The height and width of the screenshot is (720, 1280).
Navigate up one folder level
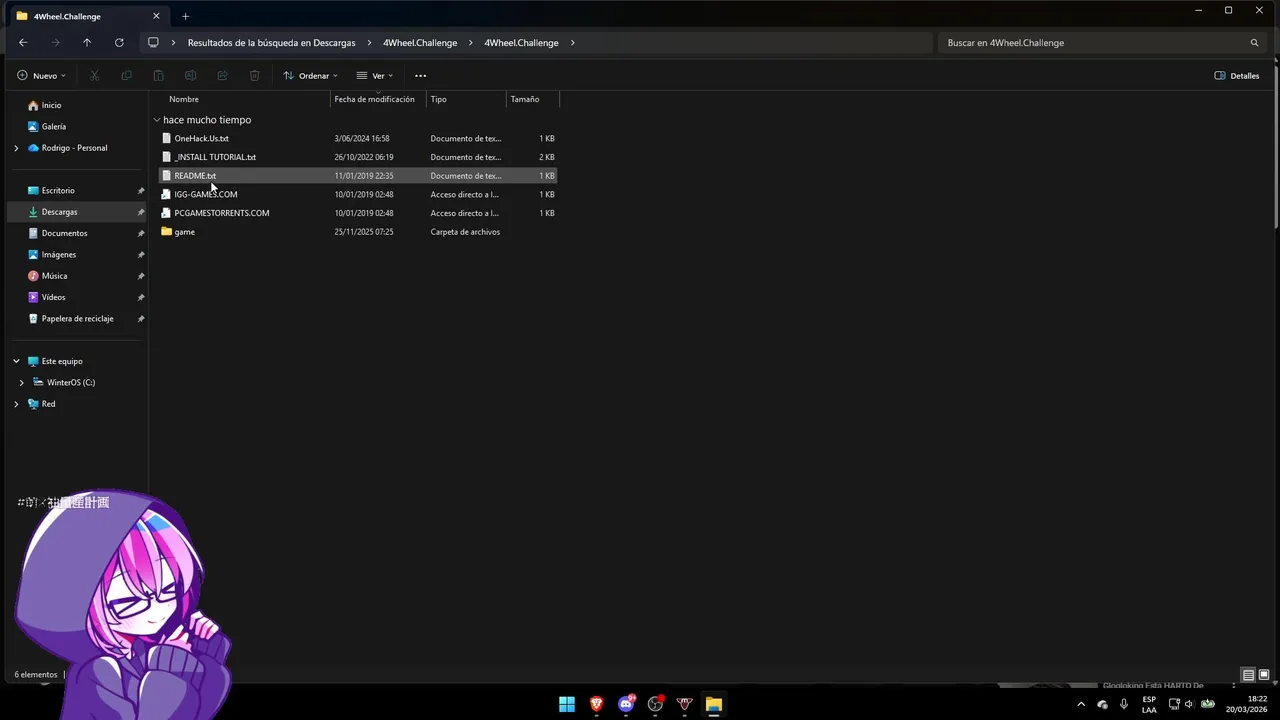click(87, 43)
